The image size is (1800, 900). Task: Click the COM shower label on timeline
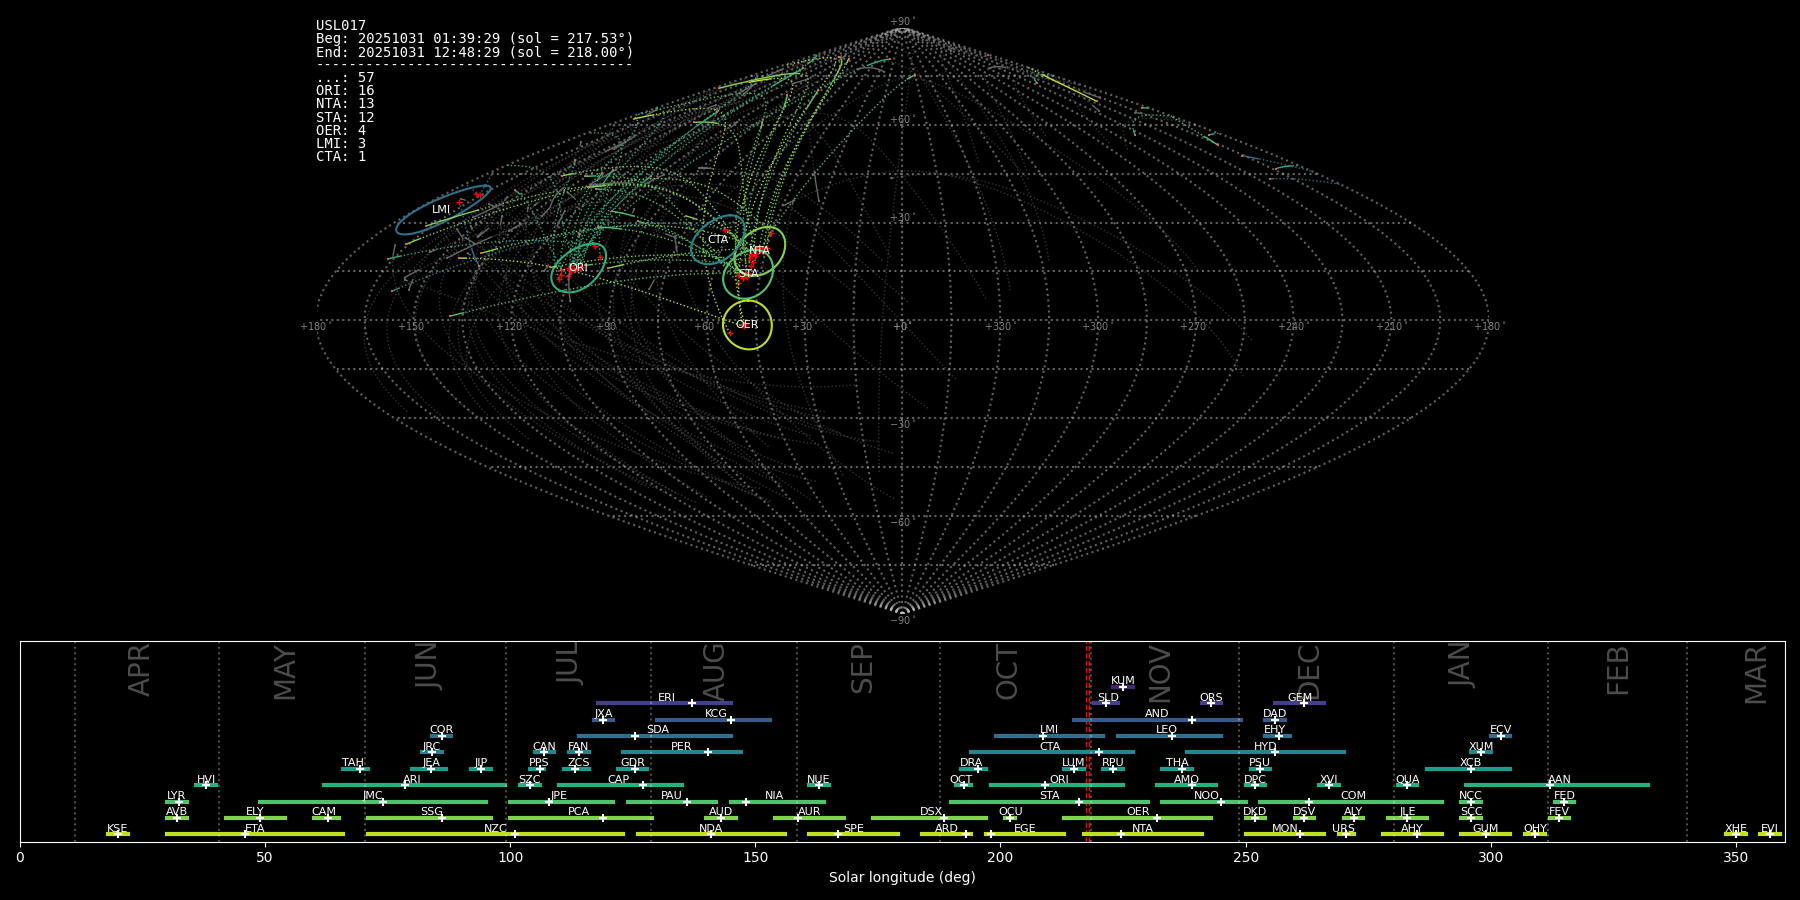coord(1353,796)
